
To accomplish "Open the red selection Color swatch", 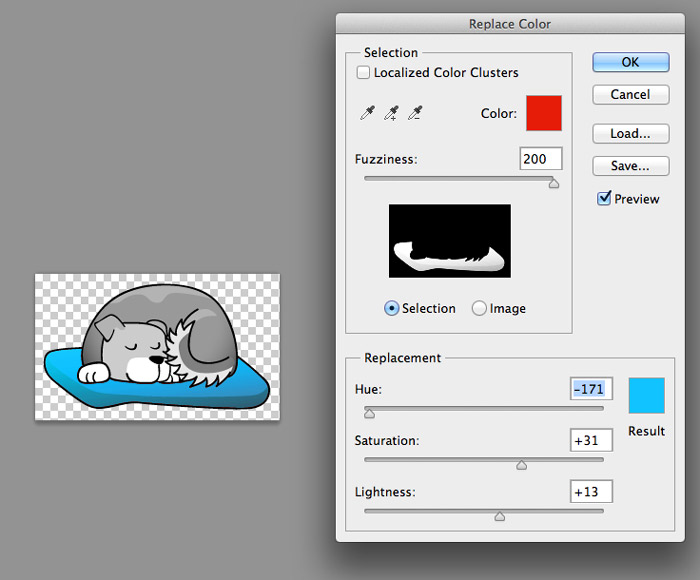I will pyautogui.click(x=544, y=113).
